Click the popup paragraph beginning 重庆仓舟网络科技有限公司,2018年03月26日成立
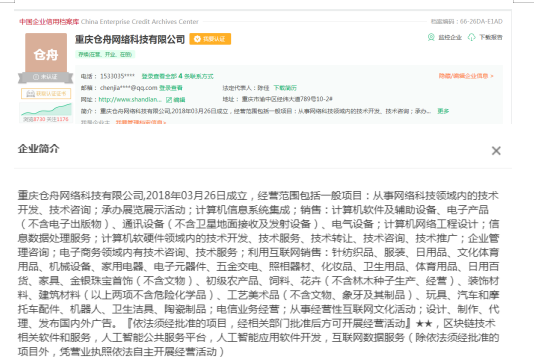Viewport: 538px width, 360px height. point(258,273)
